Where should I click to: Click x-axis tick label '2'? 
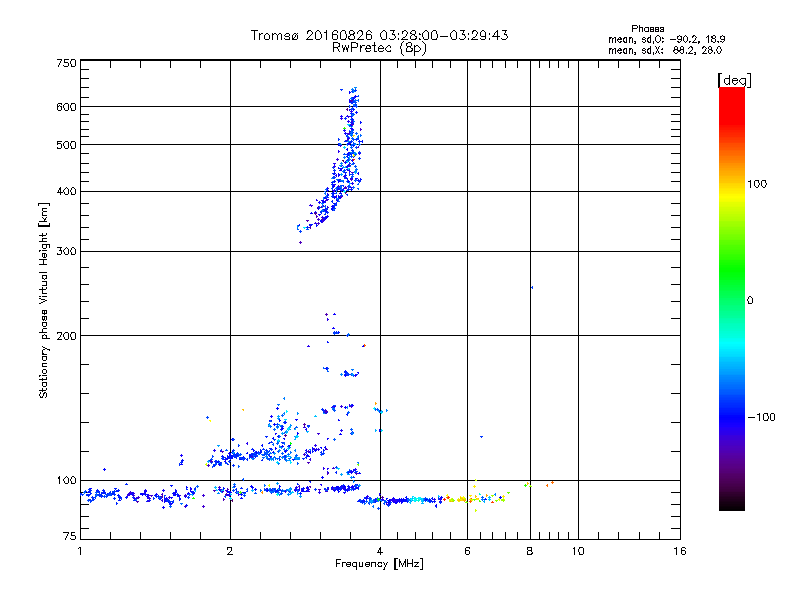(230, 551)
